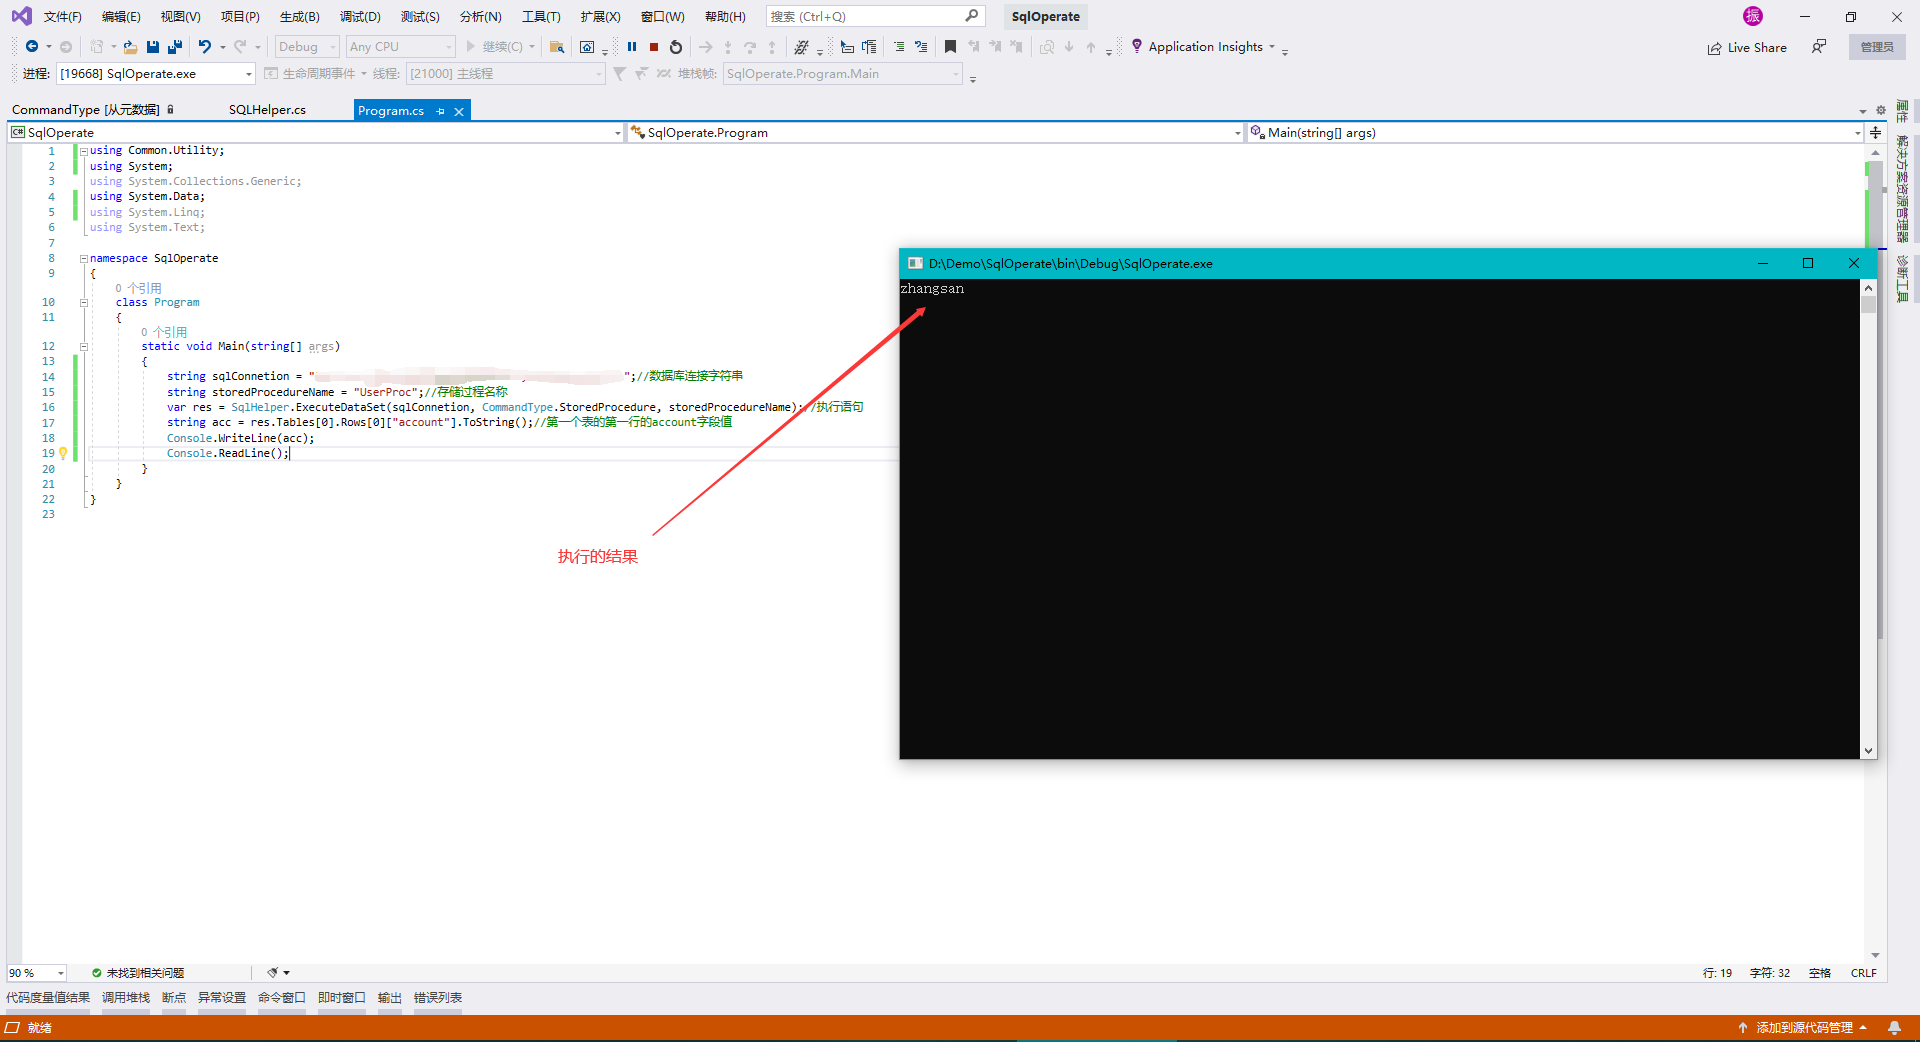Viewport: 1920px width, 1042px height.
Task: Undo last edit with the undo icon
Action: [204, 46]
